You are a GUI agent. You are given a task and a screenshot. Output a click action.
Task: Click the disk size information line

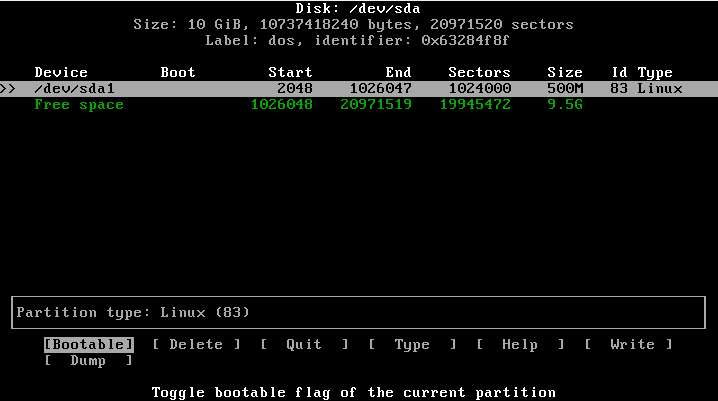point(354,24)
